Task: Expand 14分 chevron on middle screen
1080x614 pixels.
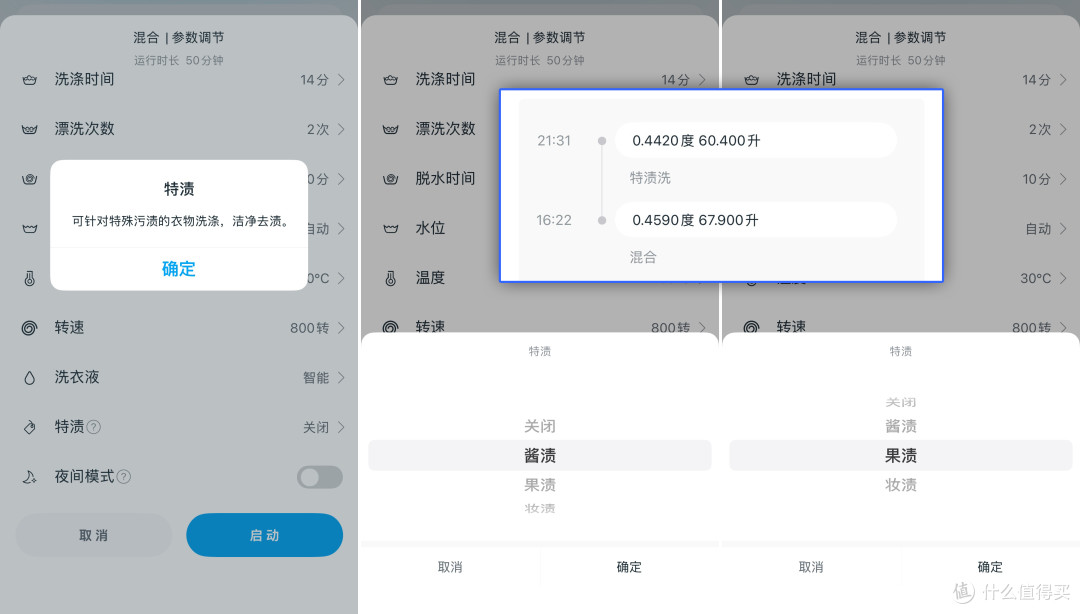Action: pos(702,80)
